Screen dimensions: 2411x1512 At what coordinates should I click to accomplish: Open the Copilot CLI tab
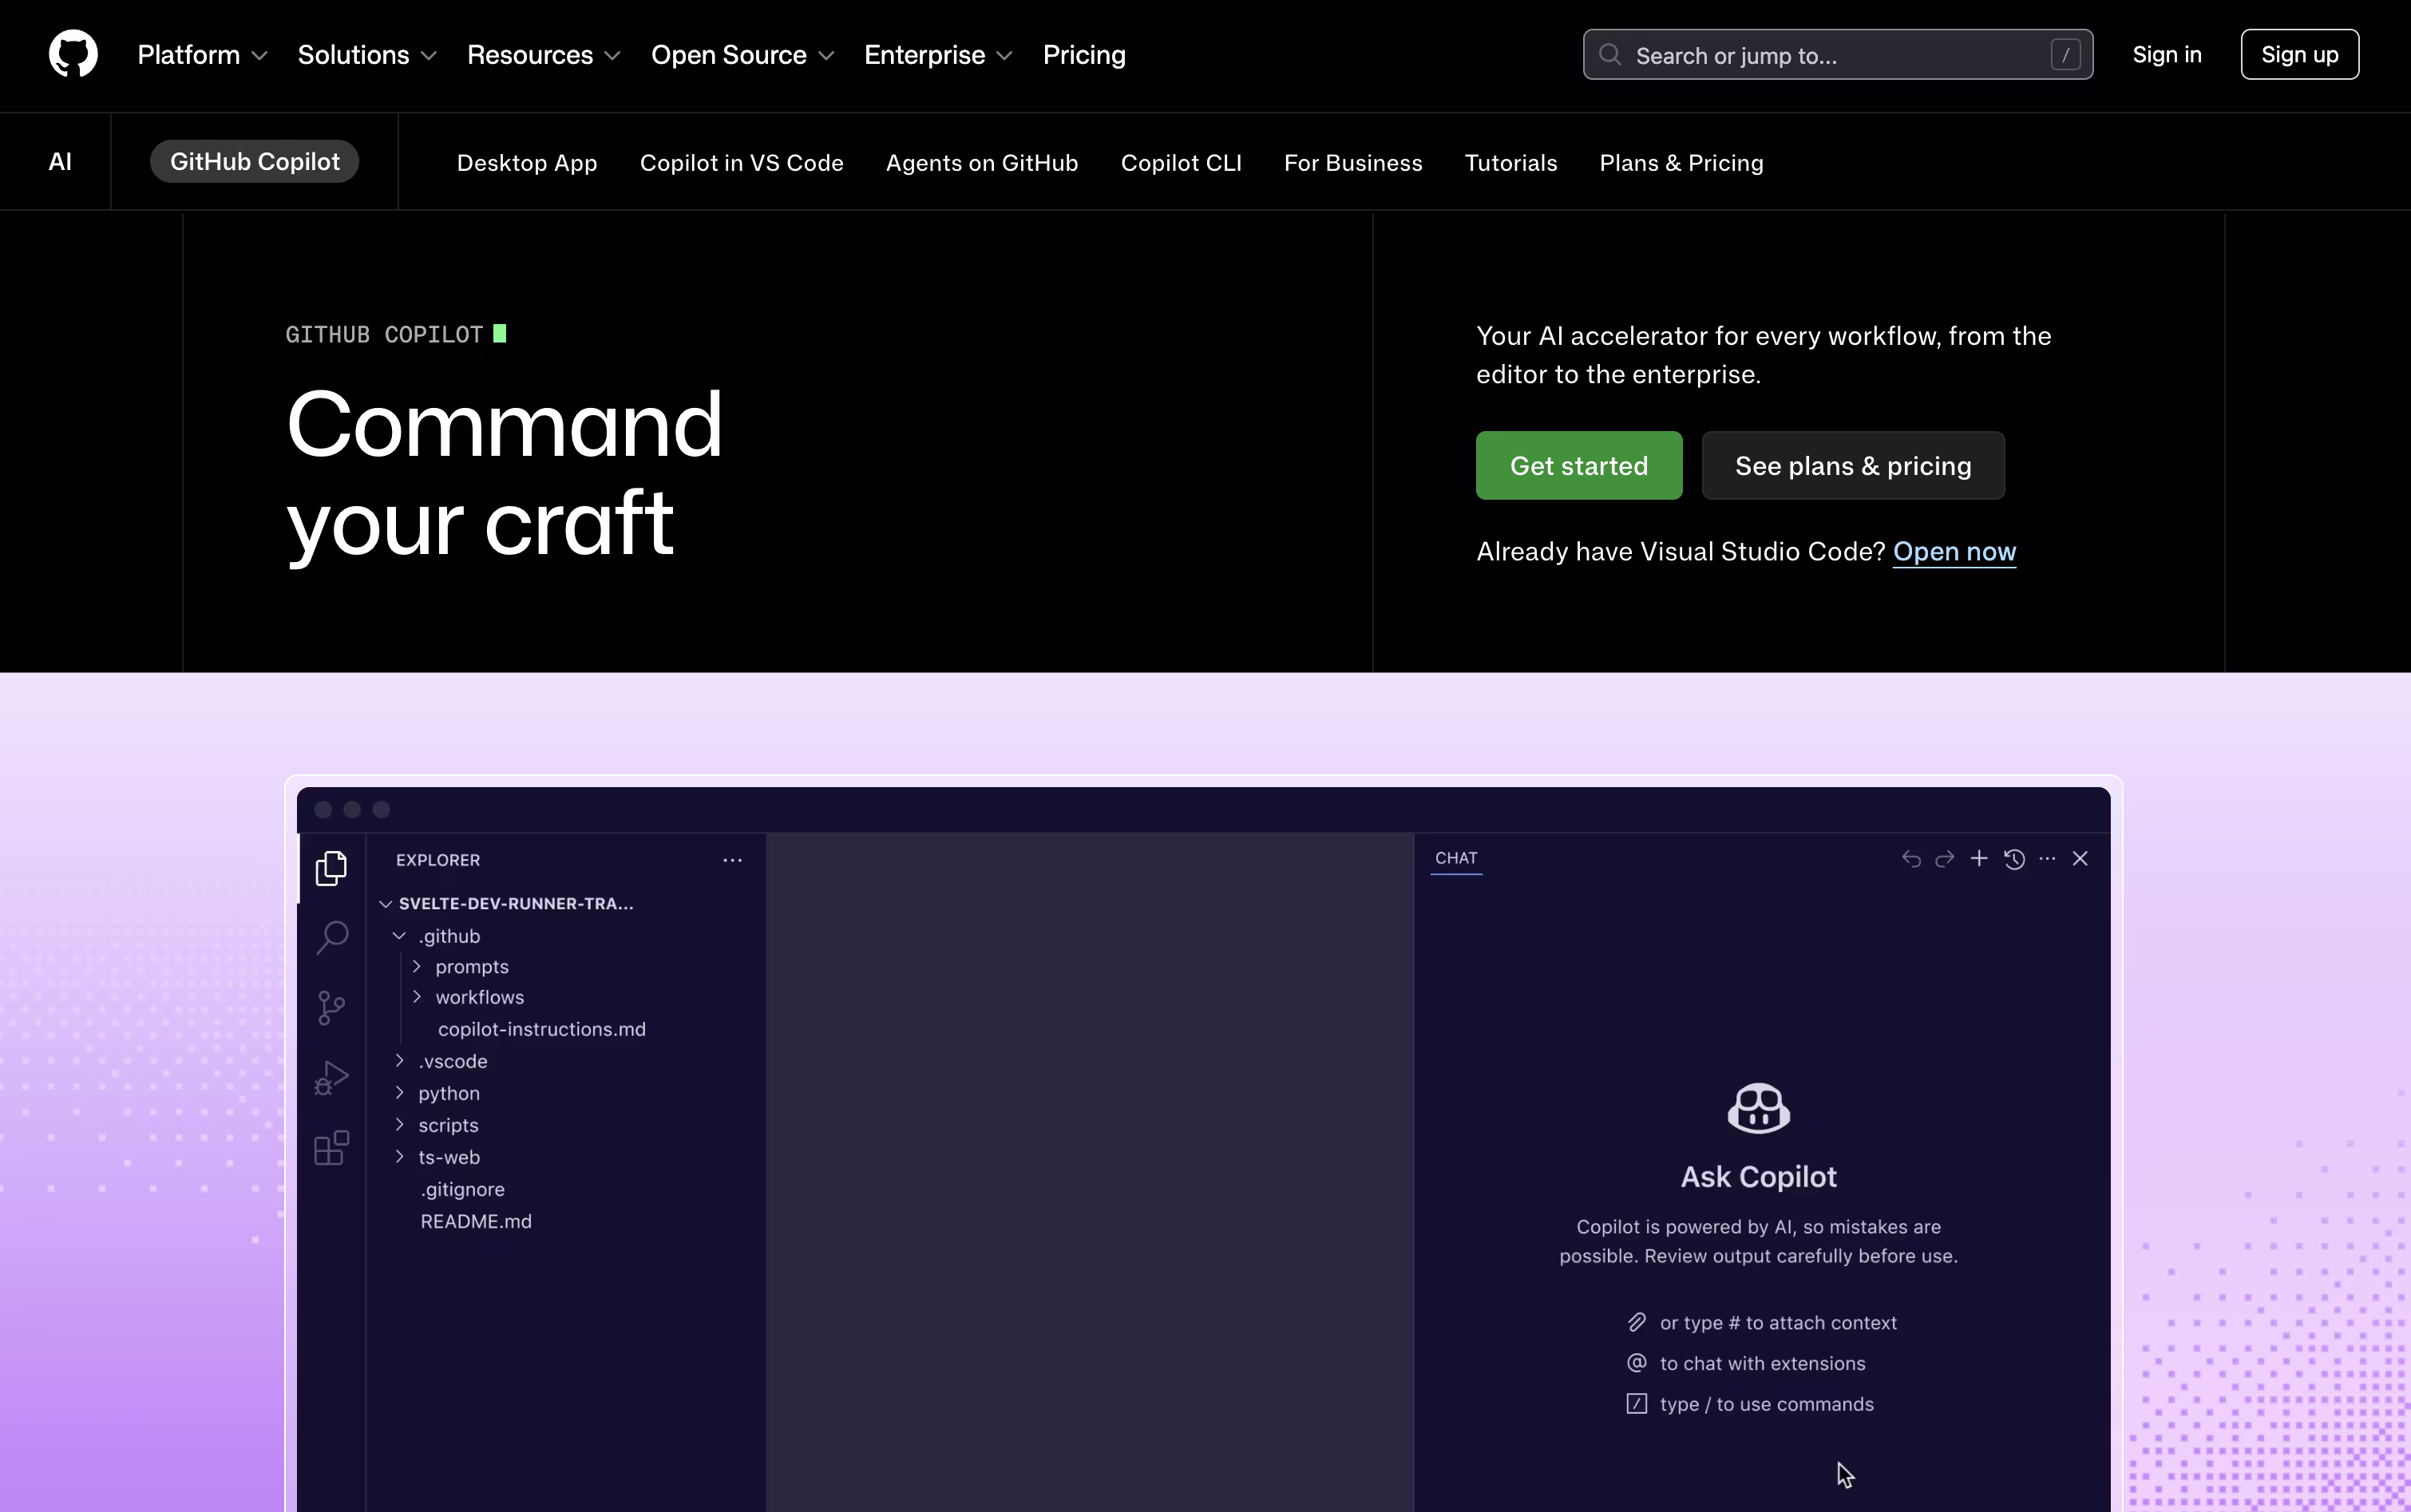1181,163
